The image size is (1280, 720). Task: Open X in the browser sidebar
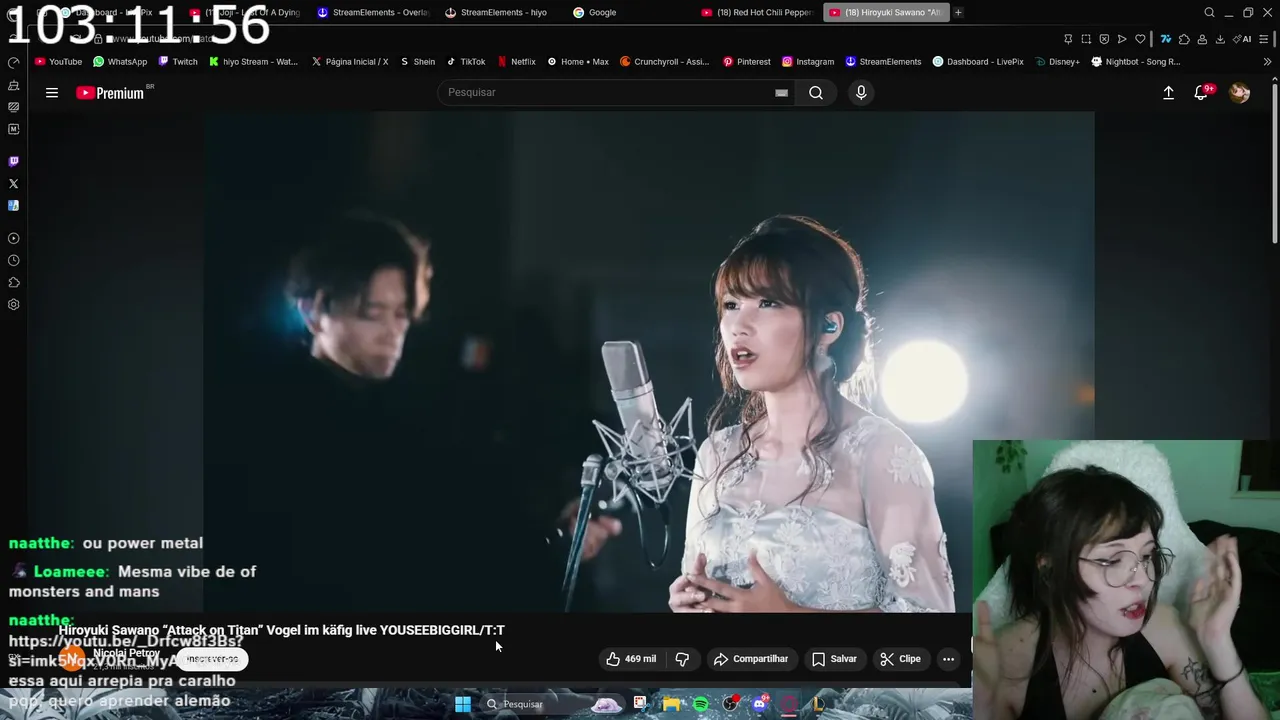click(13, 183)
